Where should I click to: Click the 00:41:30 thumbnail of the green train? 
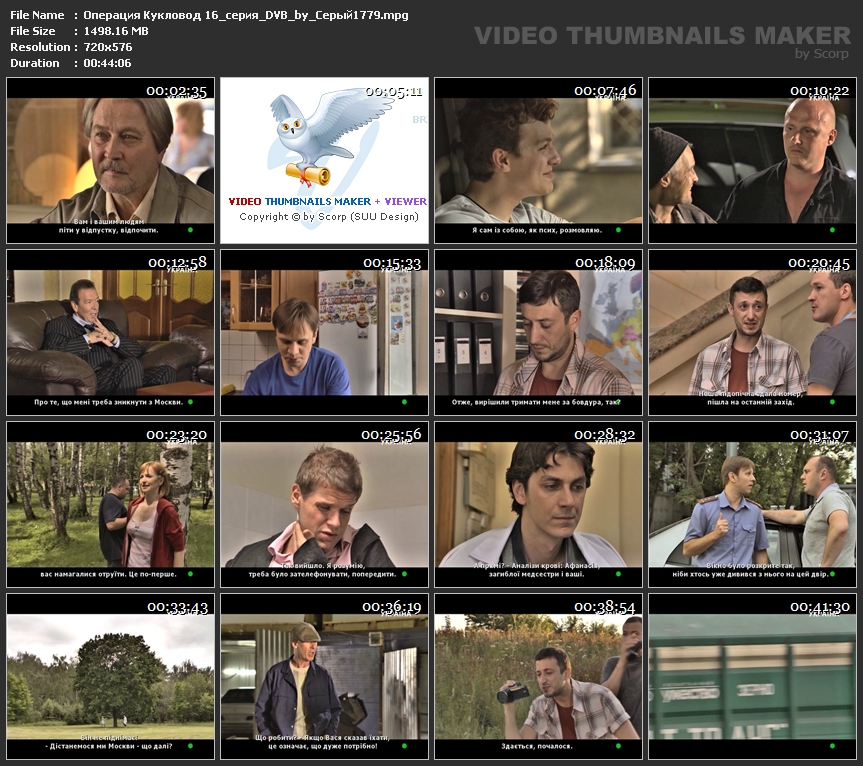pyautogui.click(x=752, y=676)
